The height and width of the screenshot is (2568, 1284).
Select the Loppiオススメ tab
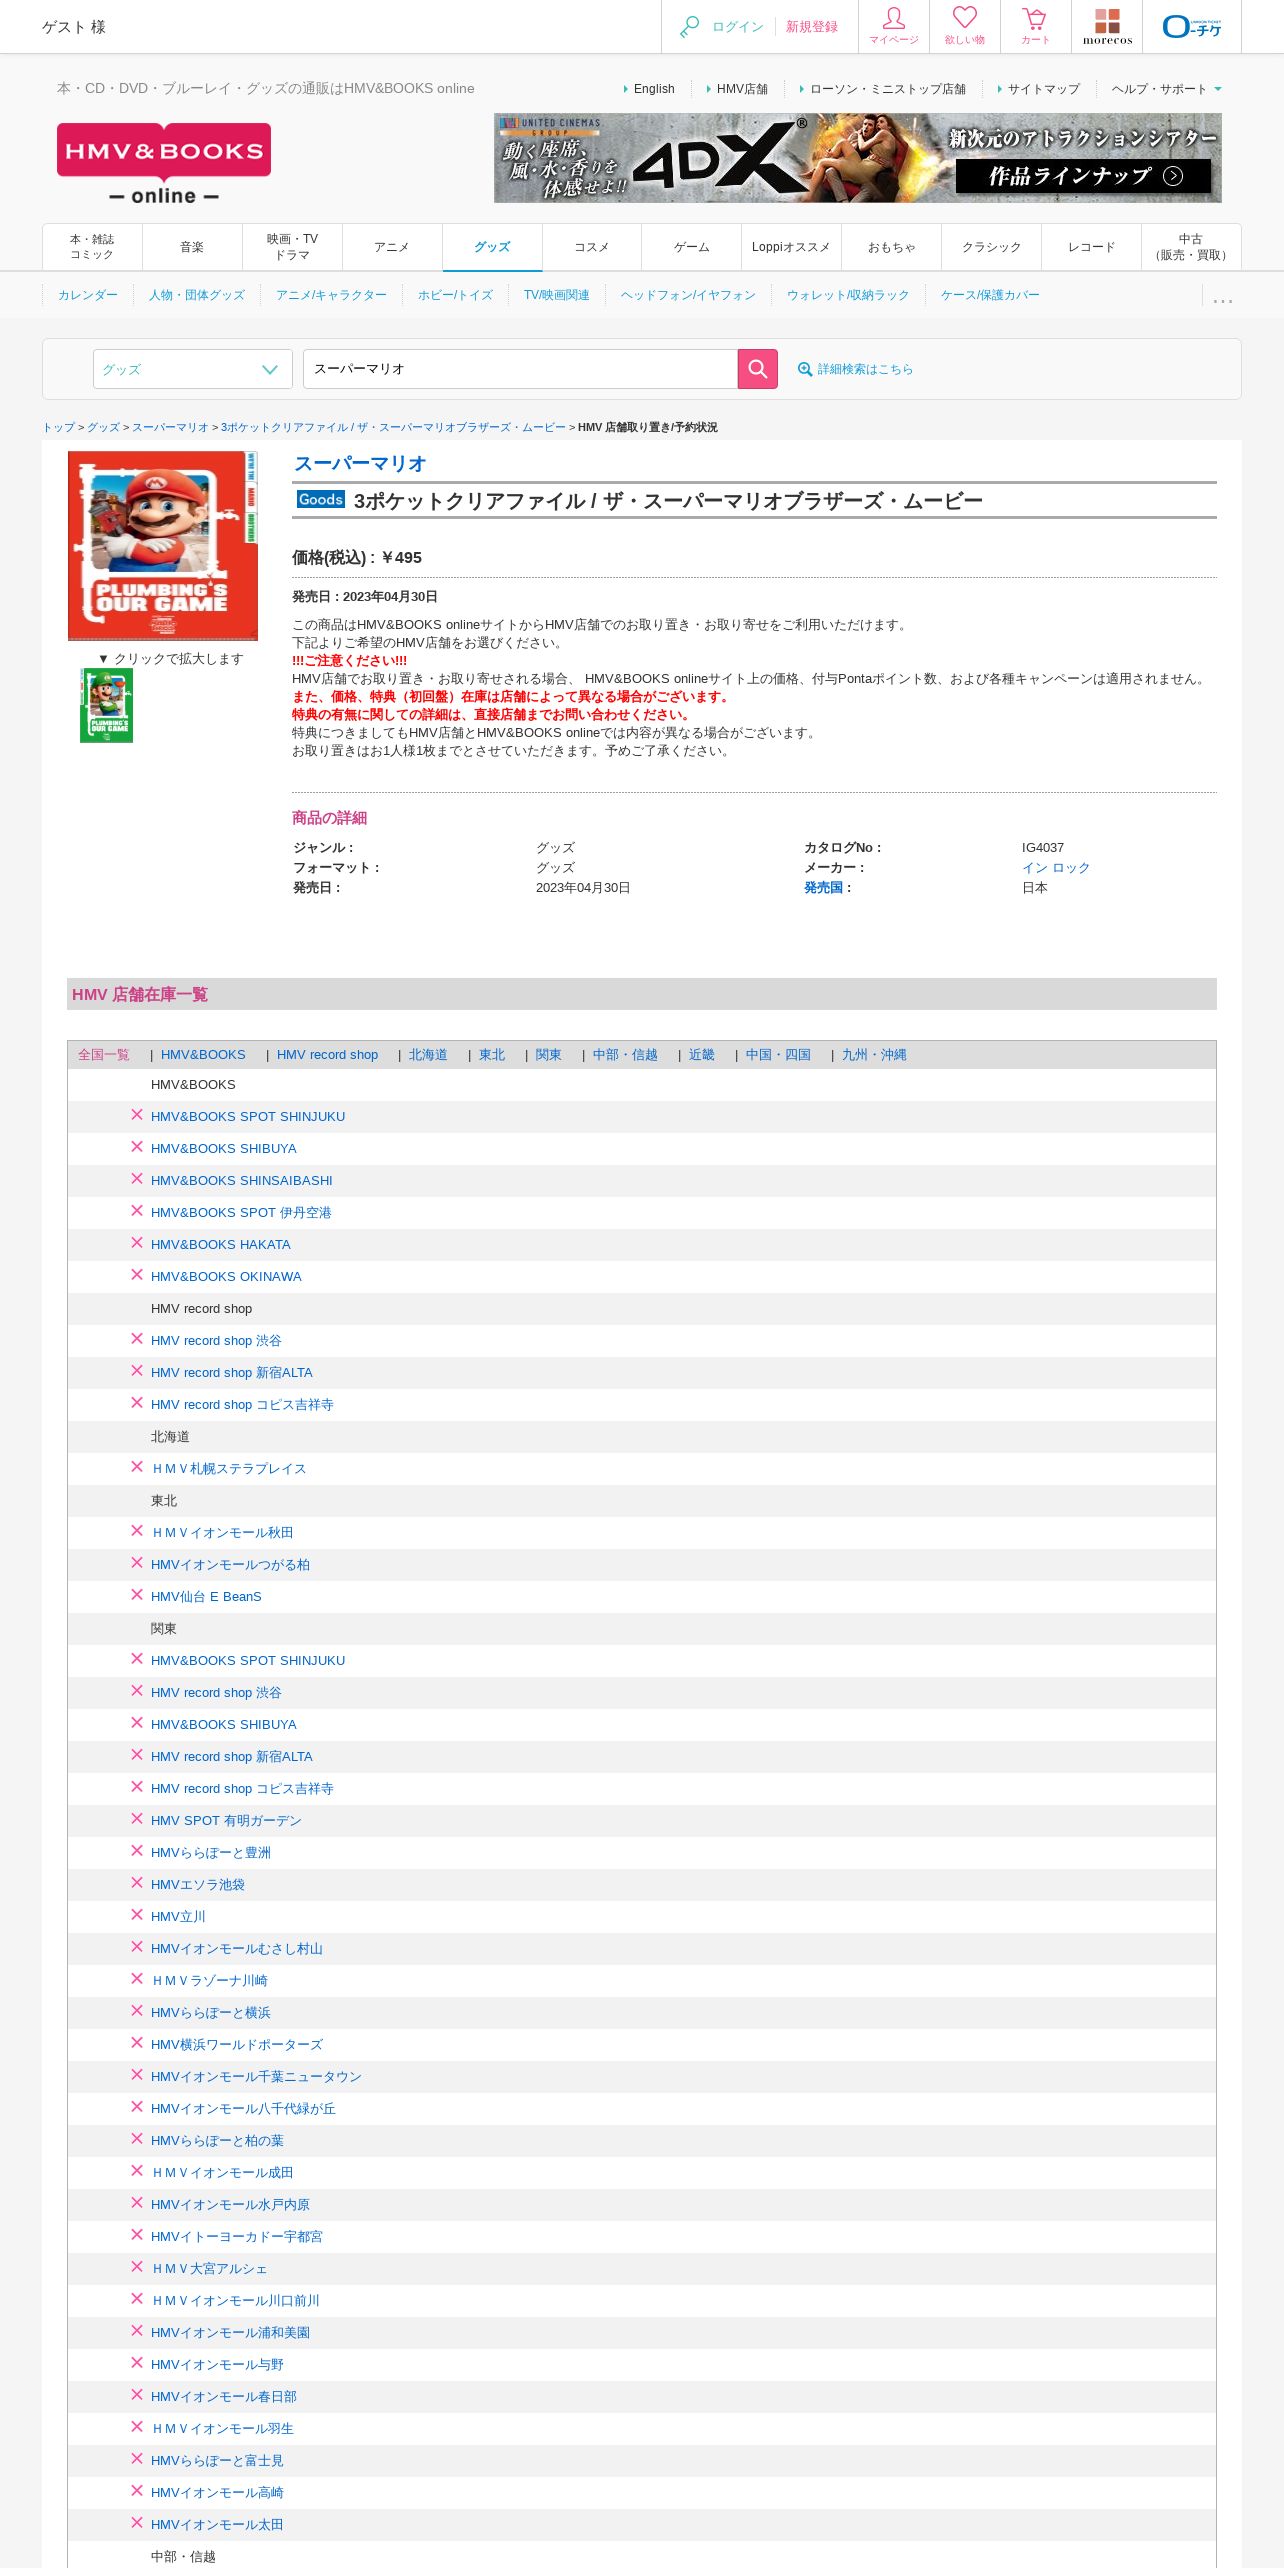[791, 247]
